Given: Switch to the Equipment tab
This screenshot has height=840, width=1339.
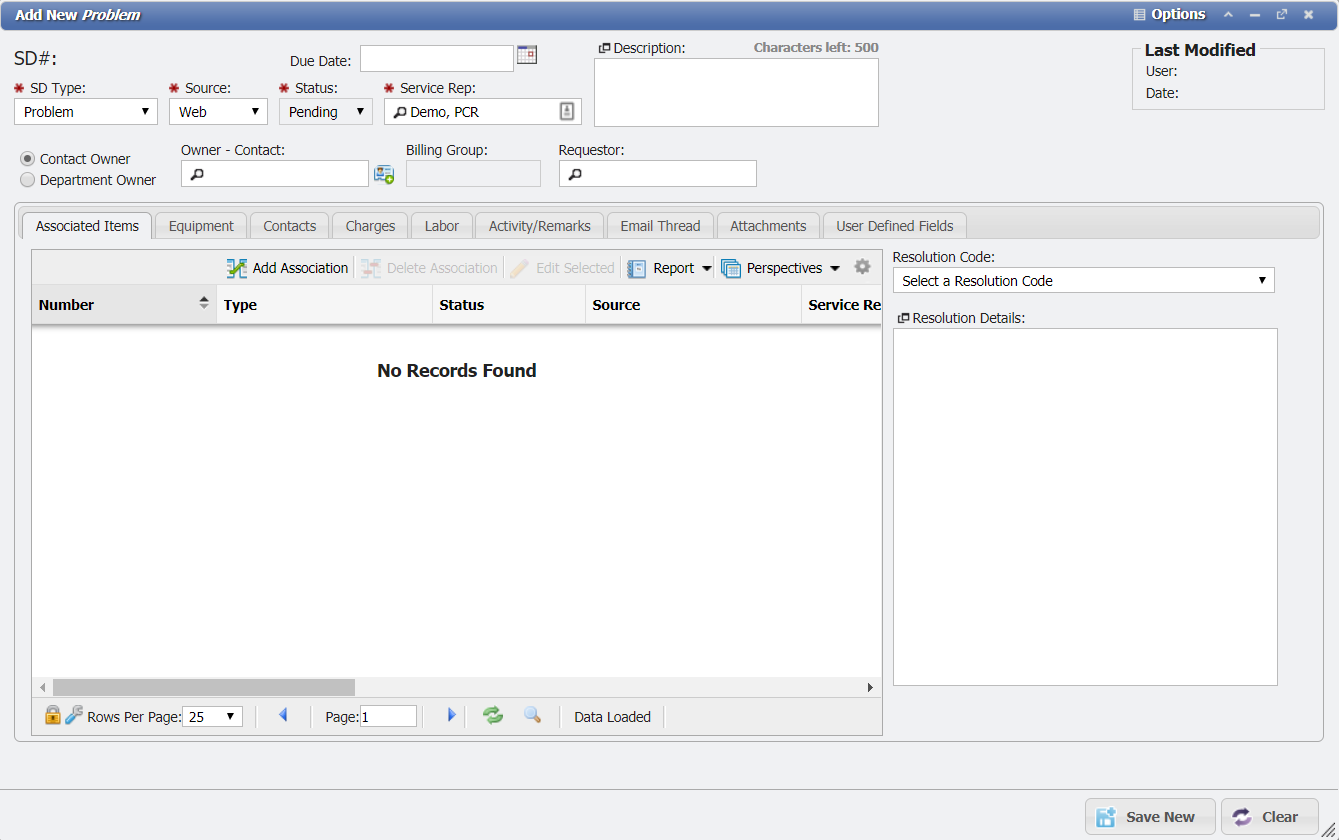Looking at the screenshot, I should (201, 226).
